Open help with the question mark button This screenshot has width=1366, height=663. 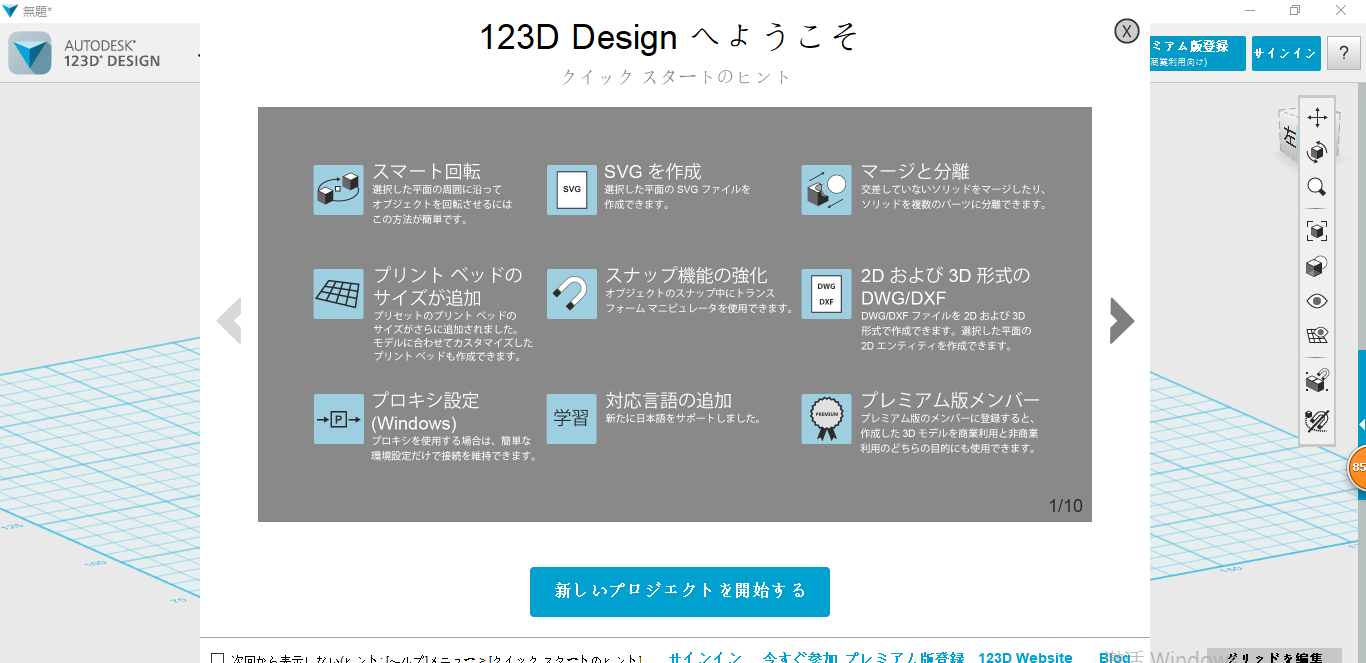1344,53
